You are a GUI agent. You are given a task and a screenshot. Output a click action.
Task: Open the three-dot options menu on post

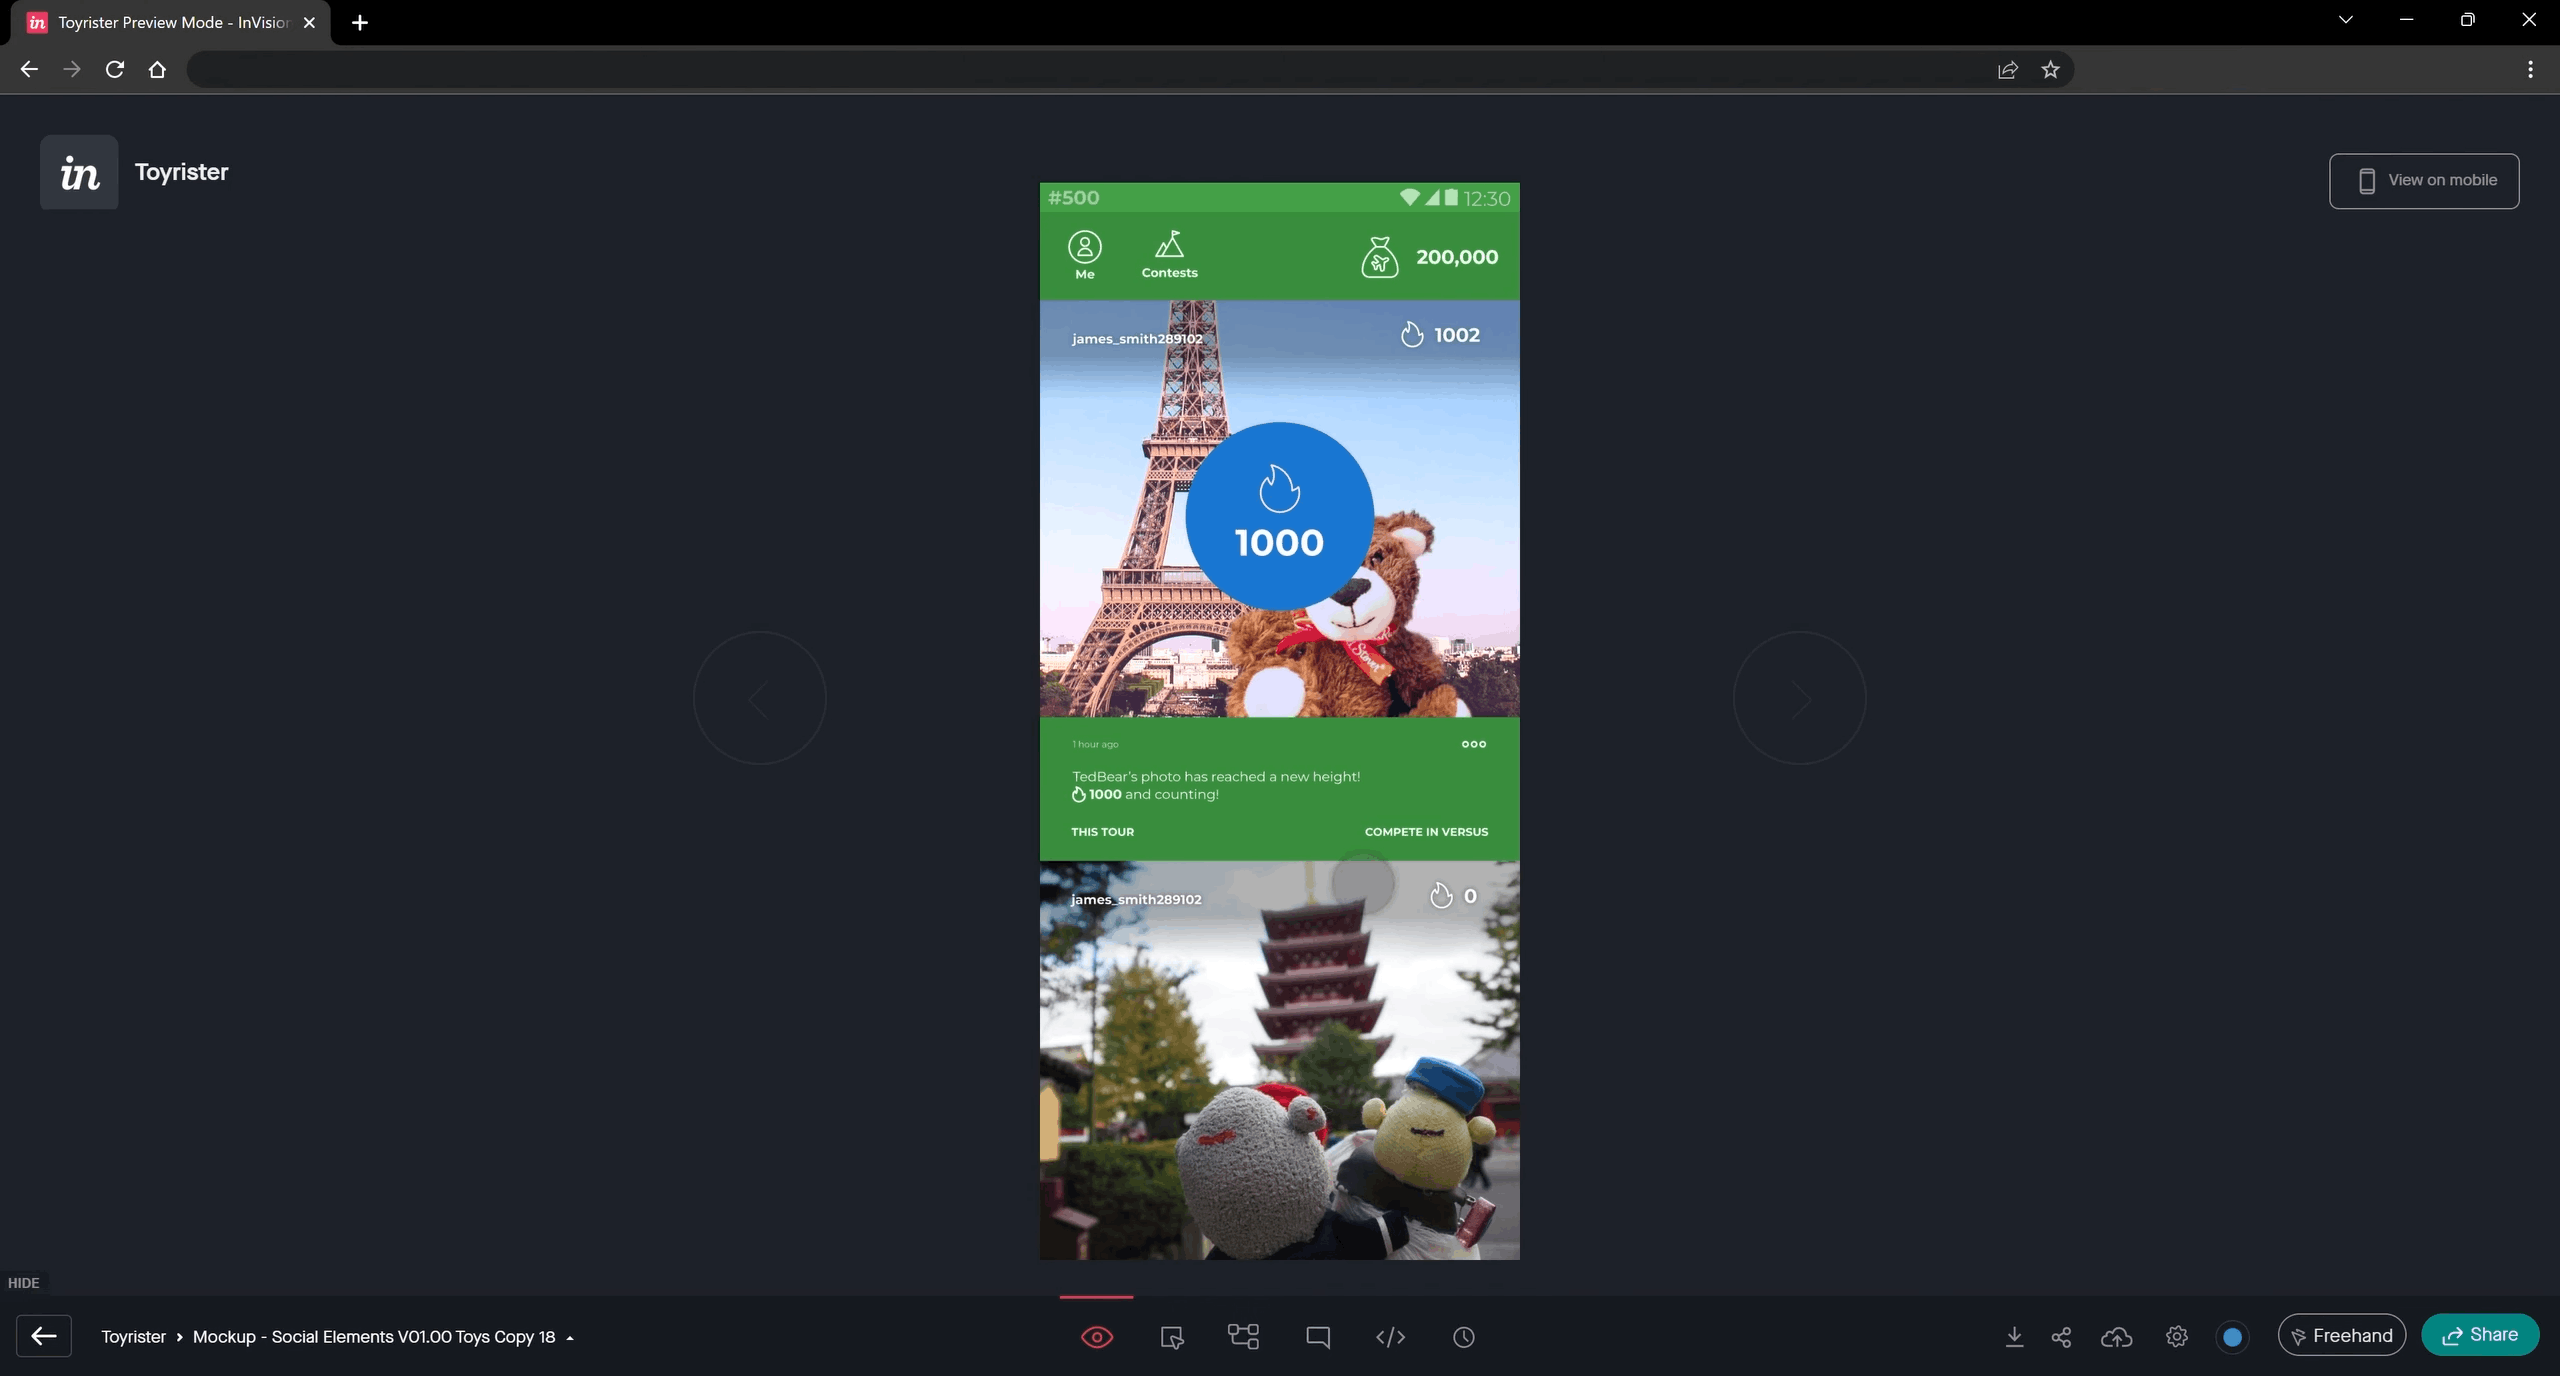point(1474,744)
